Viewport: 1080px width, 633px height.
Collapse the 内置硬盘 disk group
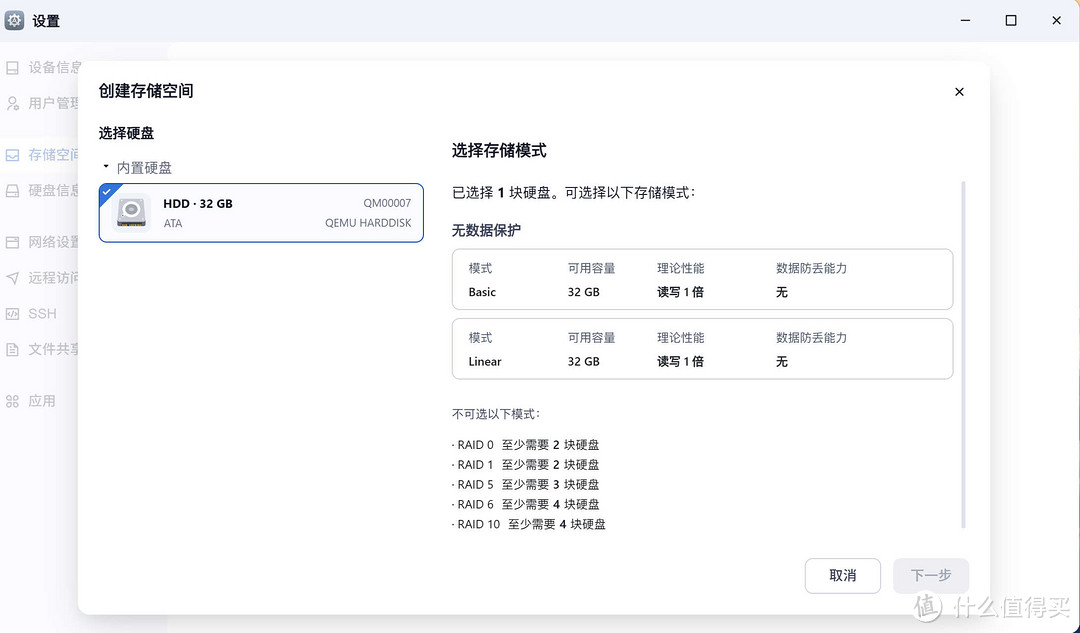coord(104,167)
